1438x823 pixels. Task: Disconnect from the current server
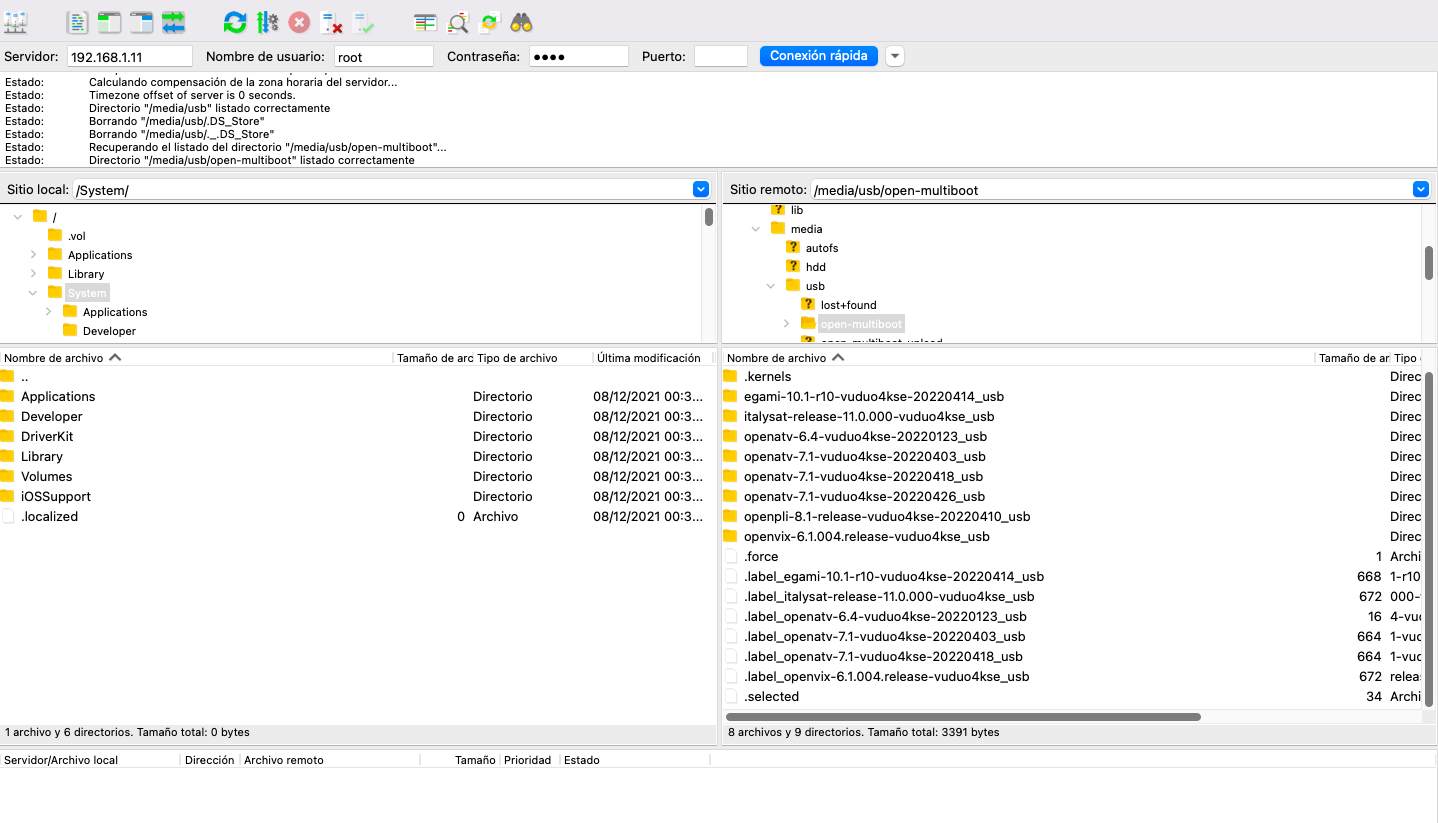coord(331,22)
